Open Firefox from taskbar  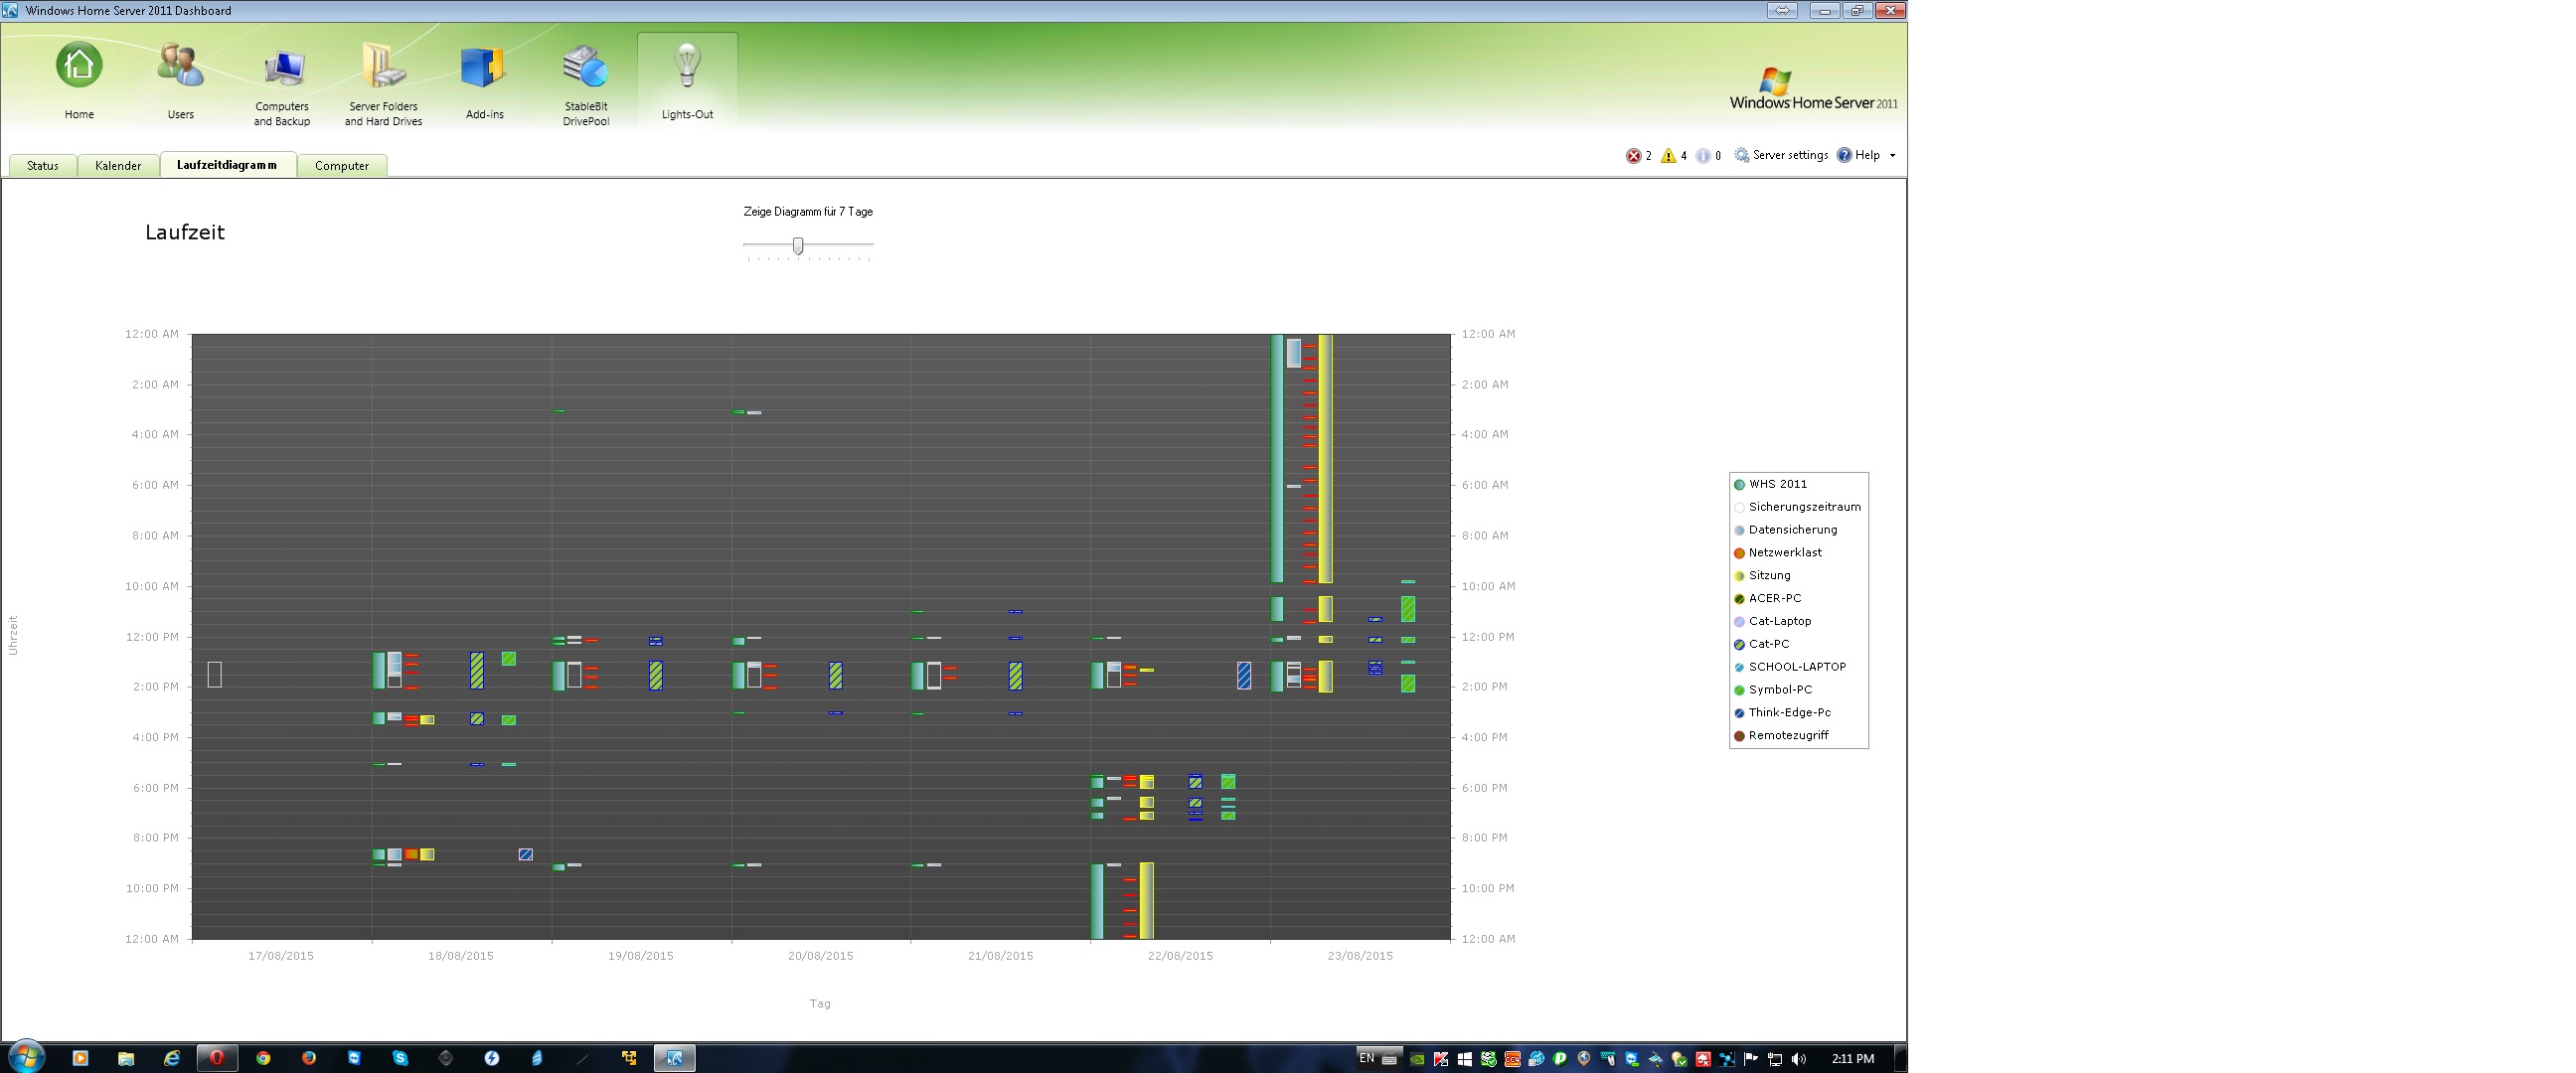(309, 1058)
